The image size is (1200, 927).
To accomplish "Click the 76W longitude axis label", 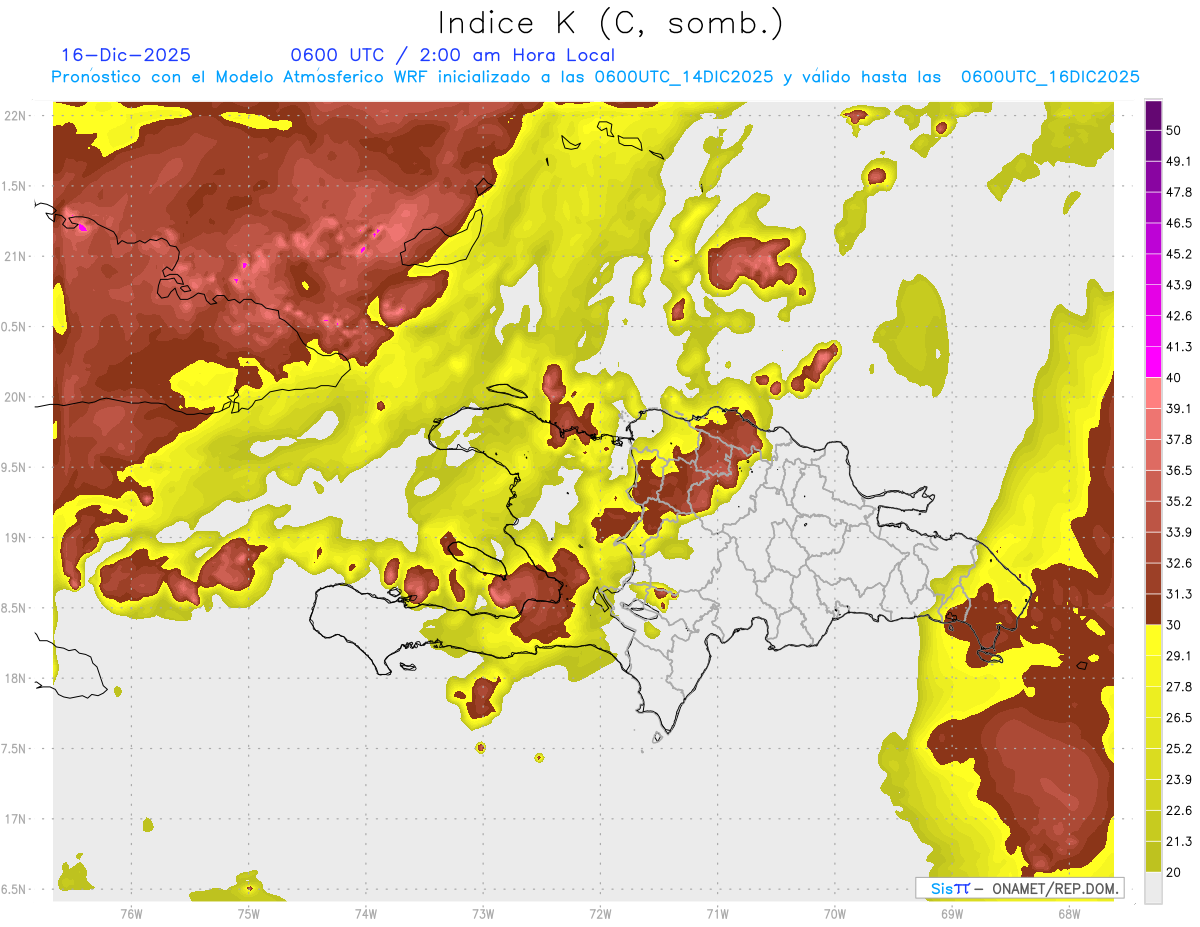I will (131, 914).
